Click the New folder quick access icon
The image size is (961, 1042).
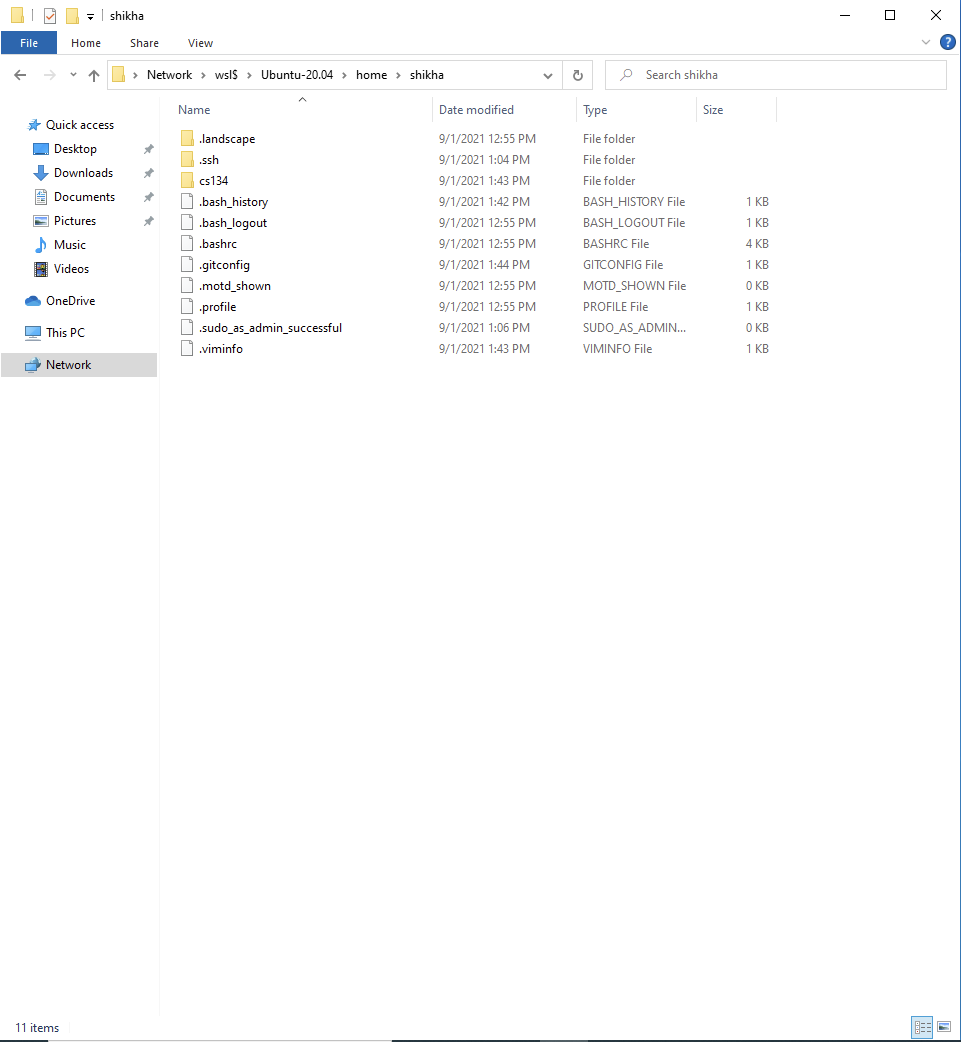click(72, 15)
